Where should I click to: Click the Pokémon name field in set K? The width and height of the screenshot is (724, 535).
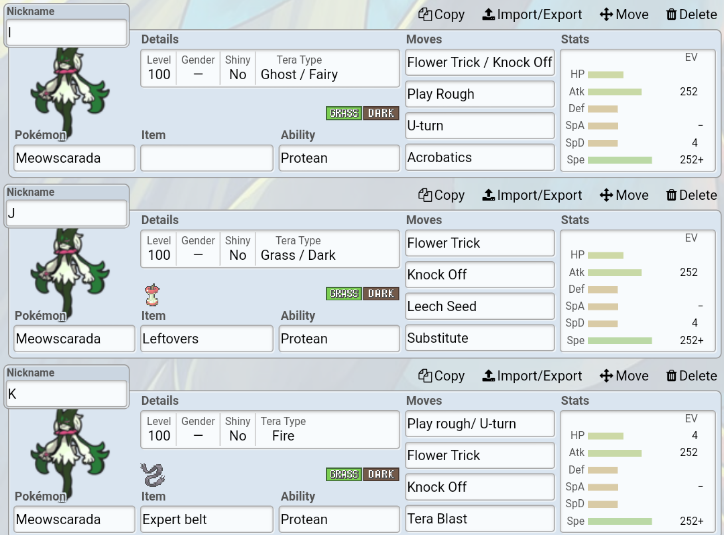click(x=74, y=519)
